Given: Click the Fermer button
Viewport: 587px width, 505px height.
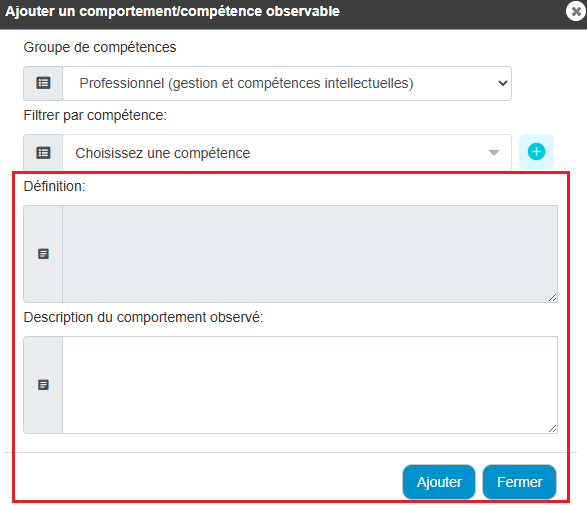Looking at the screenshot, I should click(x=519, y=482).
